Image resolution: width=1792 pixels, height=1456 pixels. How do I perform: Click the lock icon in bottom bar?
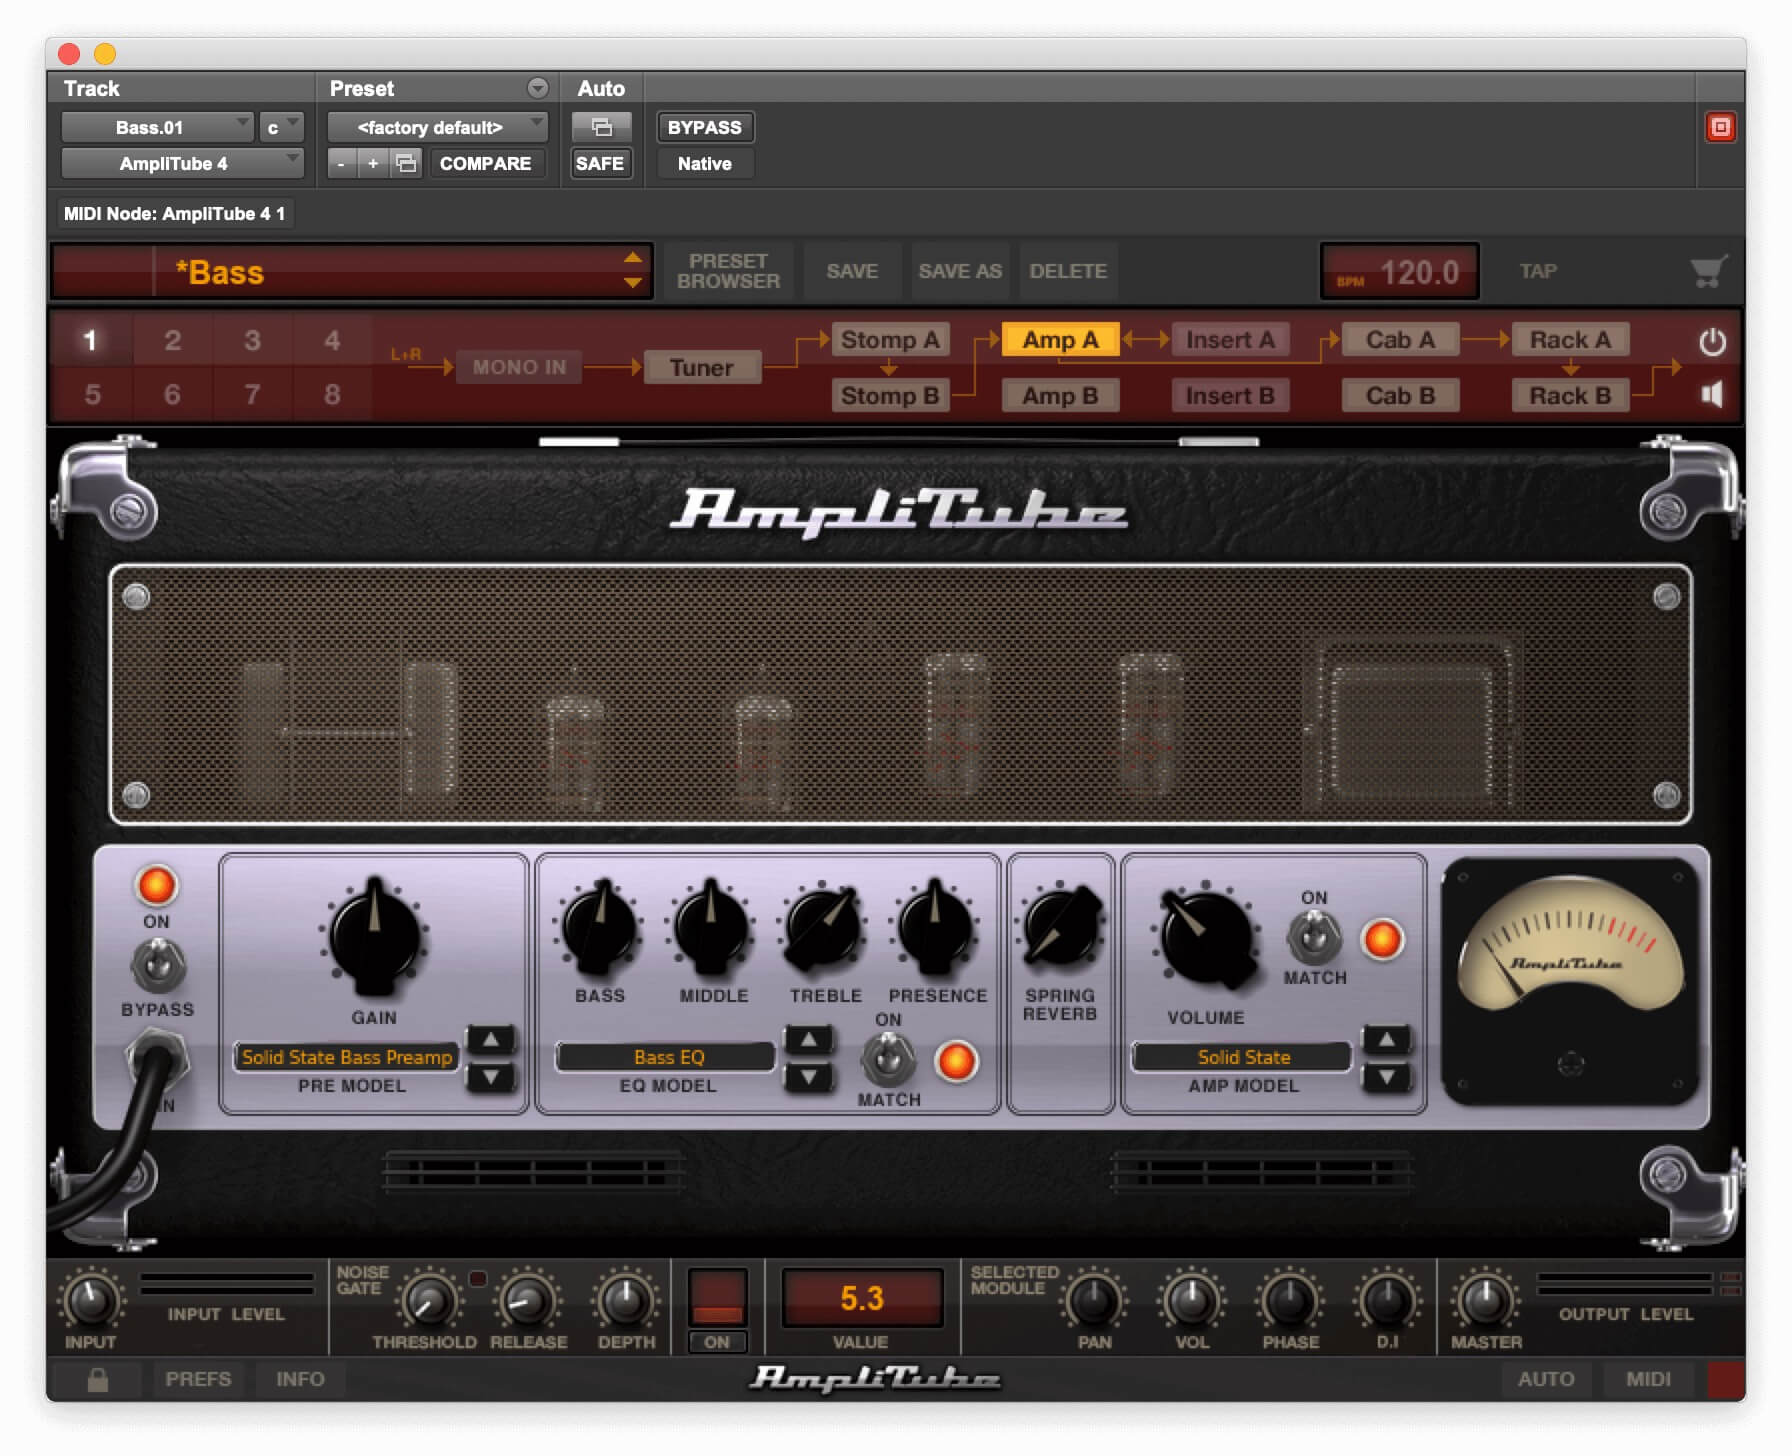point(97,1379)
